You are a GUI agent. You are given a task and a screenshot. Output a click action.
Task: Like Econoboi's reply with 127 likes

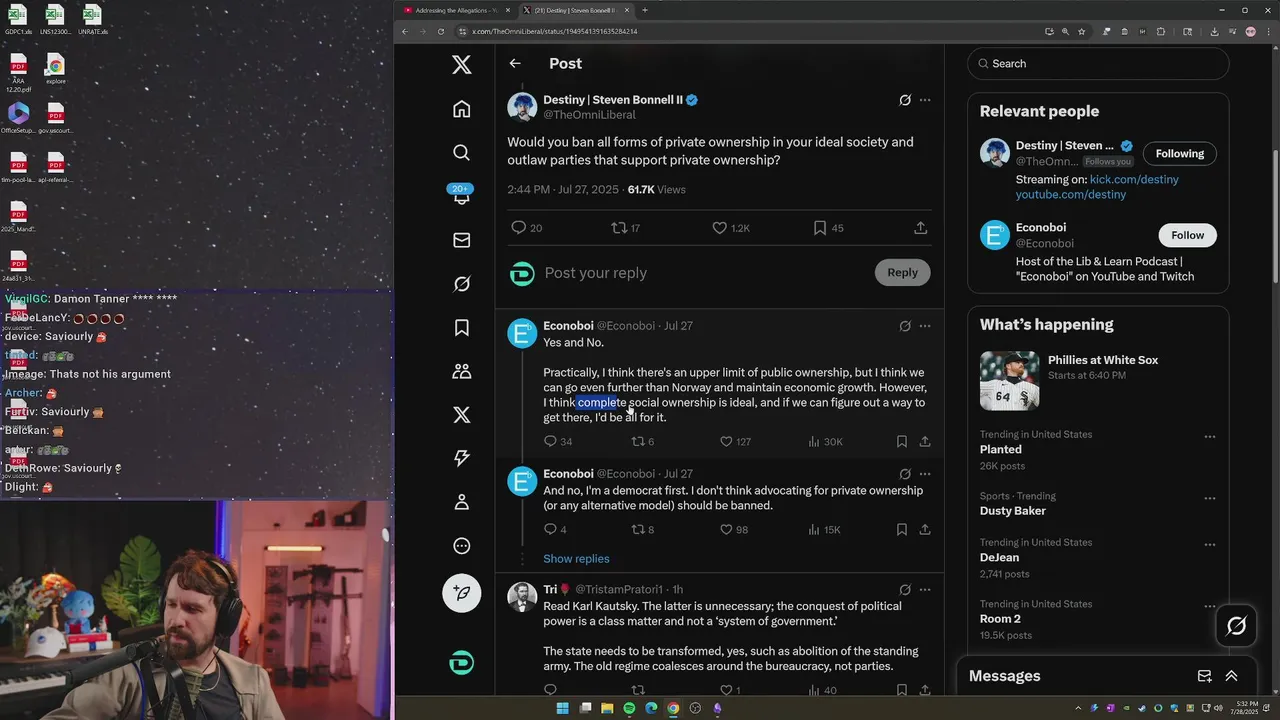(727, 441)
